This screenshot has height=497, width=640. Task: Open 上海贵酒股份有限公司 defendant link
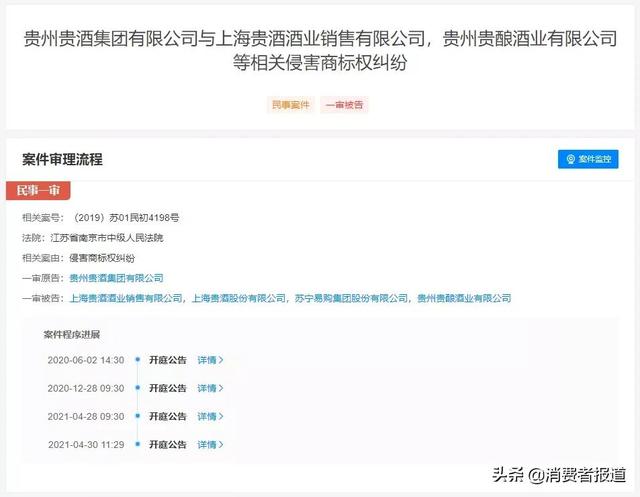239,298
